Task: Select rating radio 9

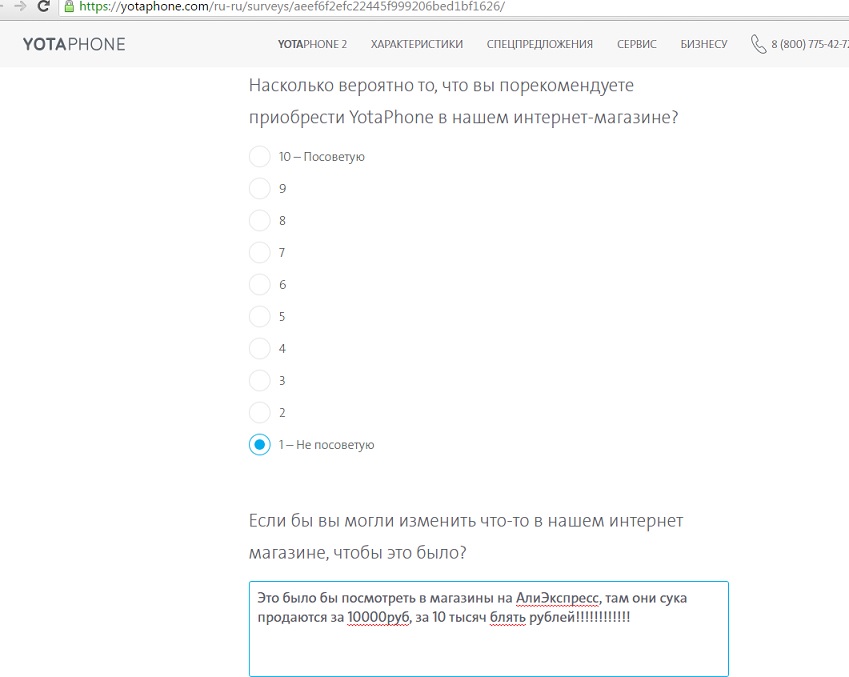Action: point(259,188)
